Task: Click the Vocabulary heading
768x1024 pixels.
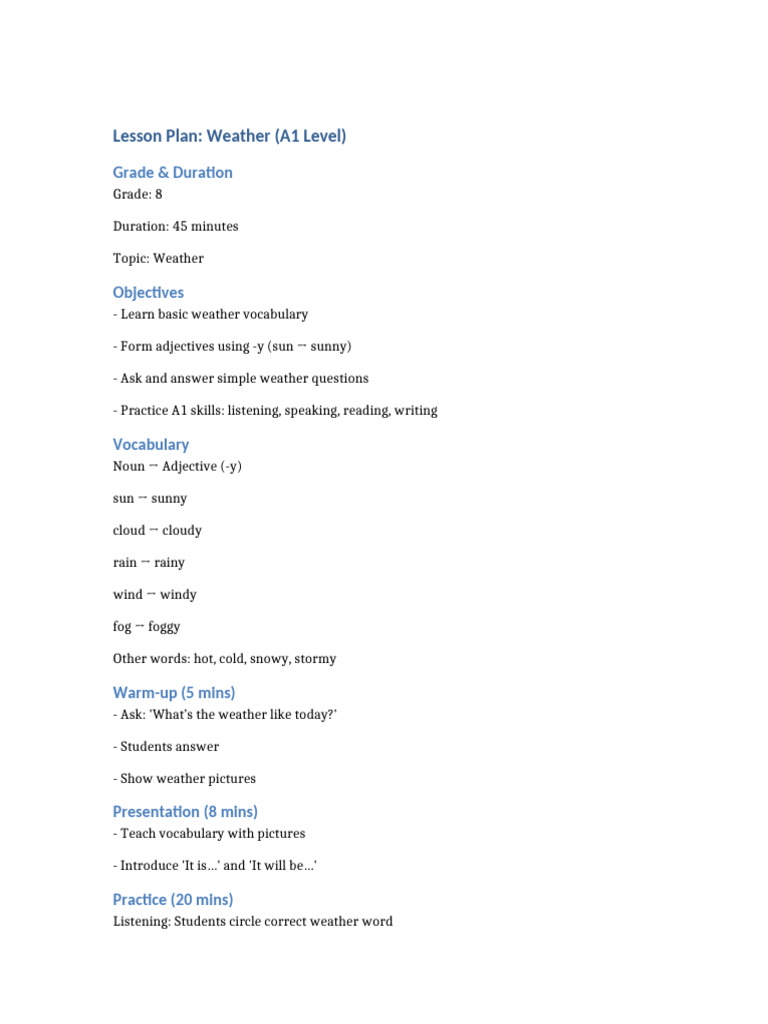Action: coord(151,445)
